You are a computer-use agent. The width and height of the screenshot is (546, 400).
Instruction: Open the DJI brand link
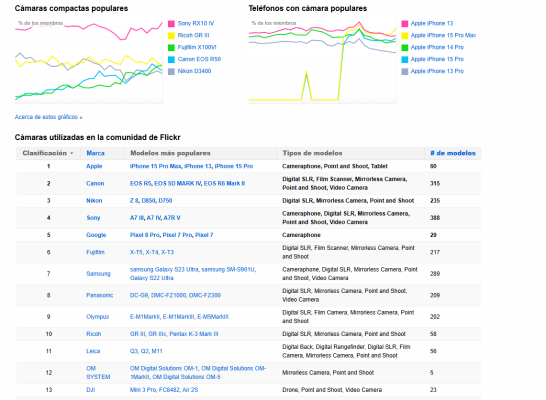coord(91,390)
